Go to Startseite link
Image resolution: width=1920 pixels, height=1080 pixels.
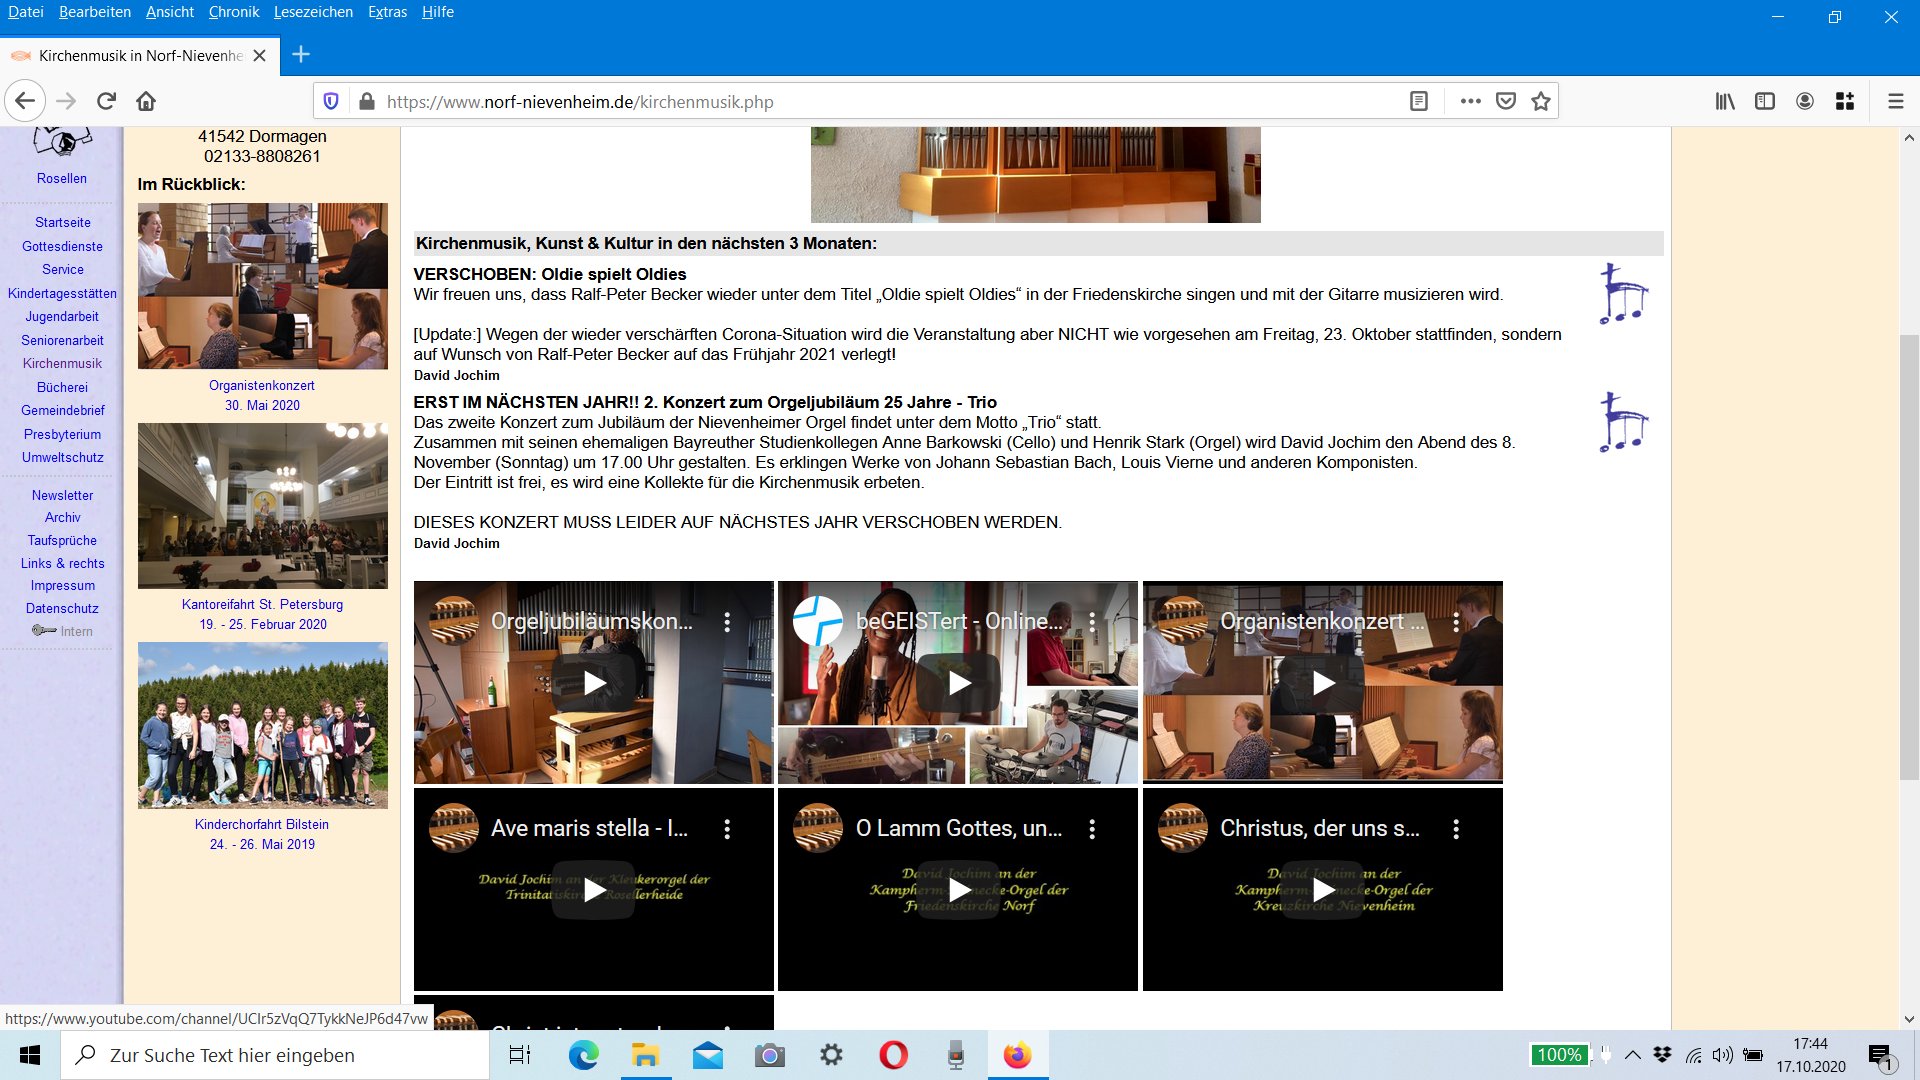tap(62, 222)
